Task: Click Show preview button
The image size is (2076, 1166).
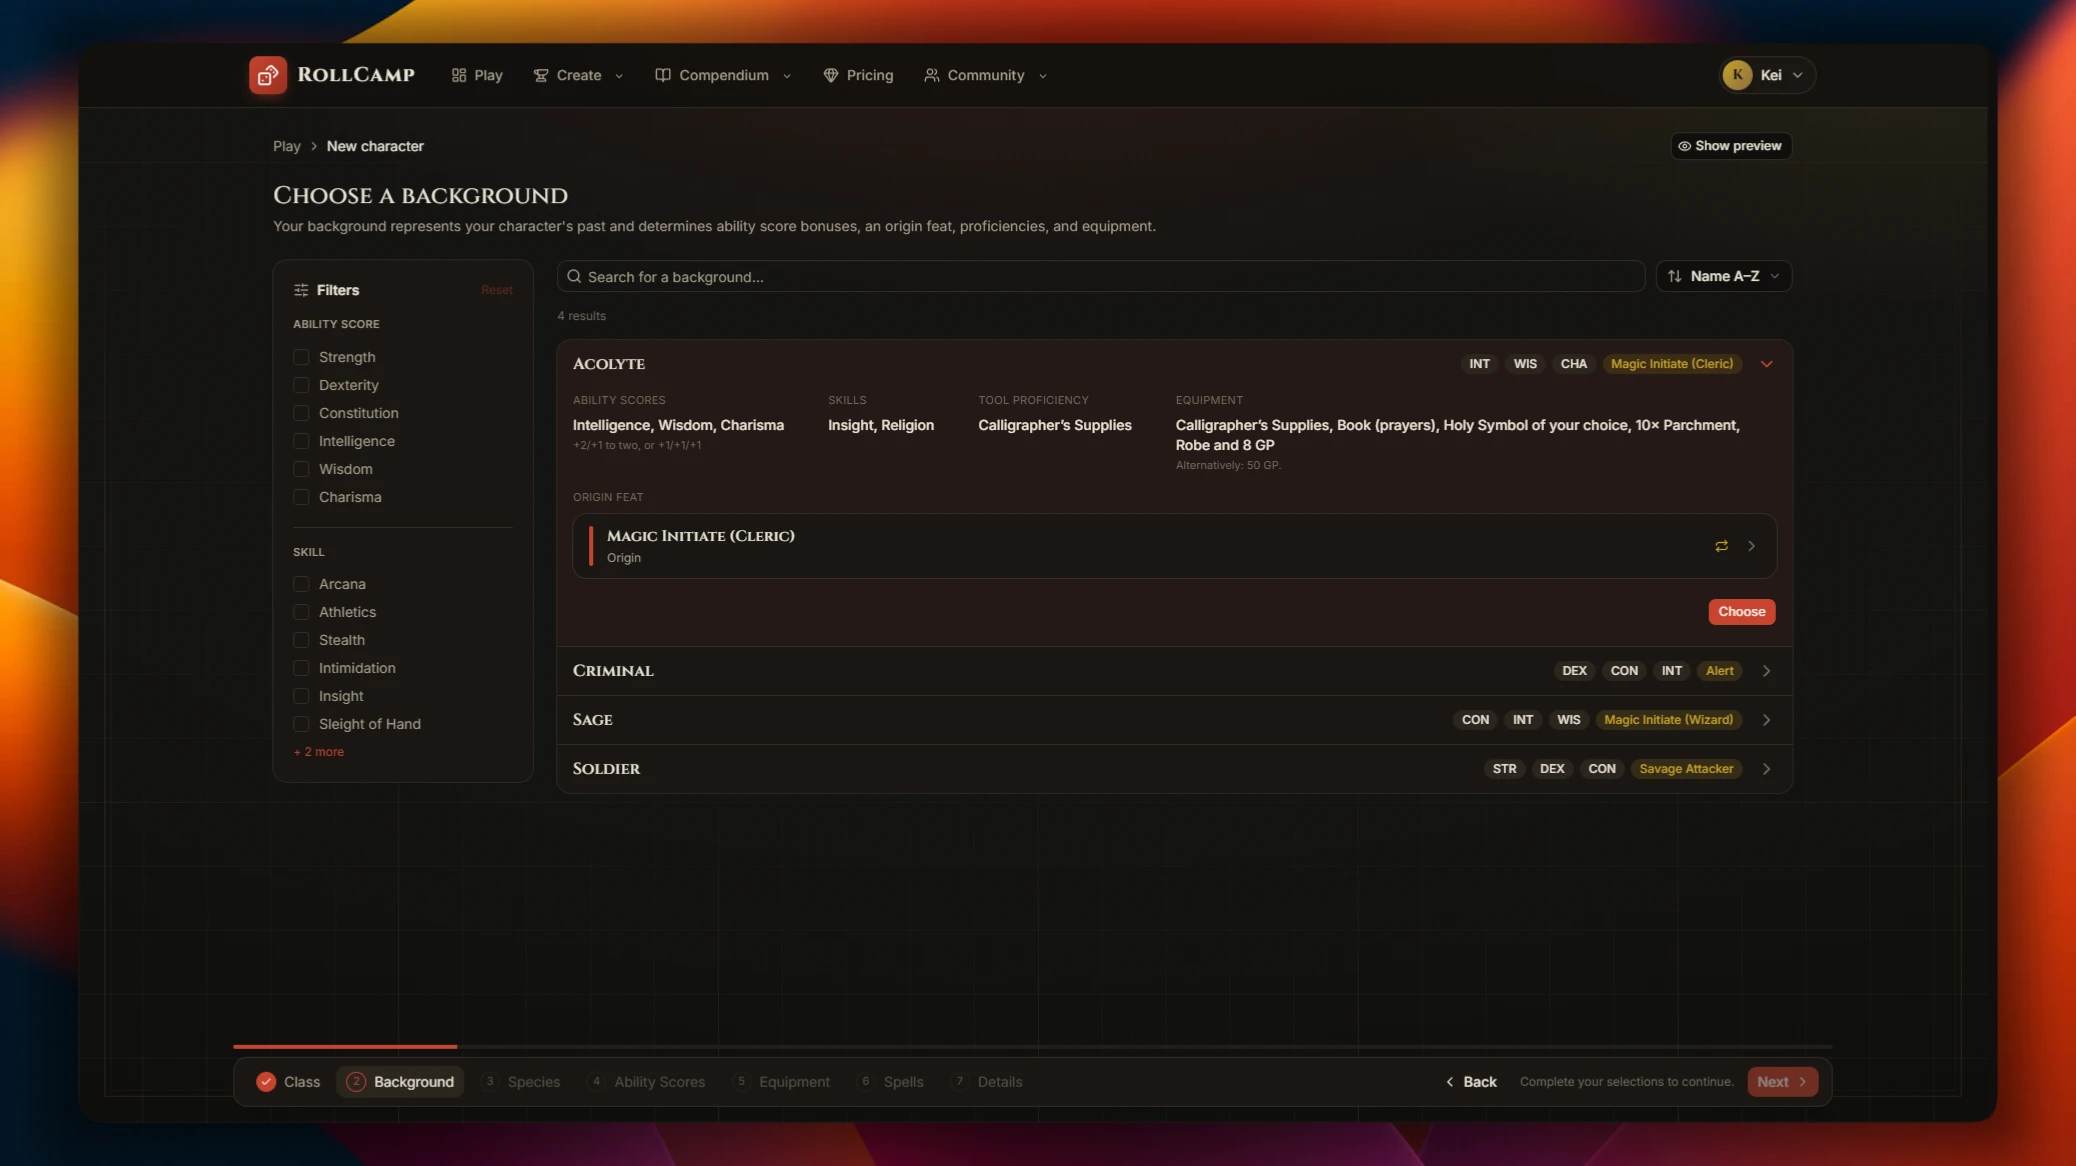Action: (x=1731, y=146)
